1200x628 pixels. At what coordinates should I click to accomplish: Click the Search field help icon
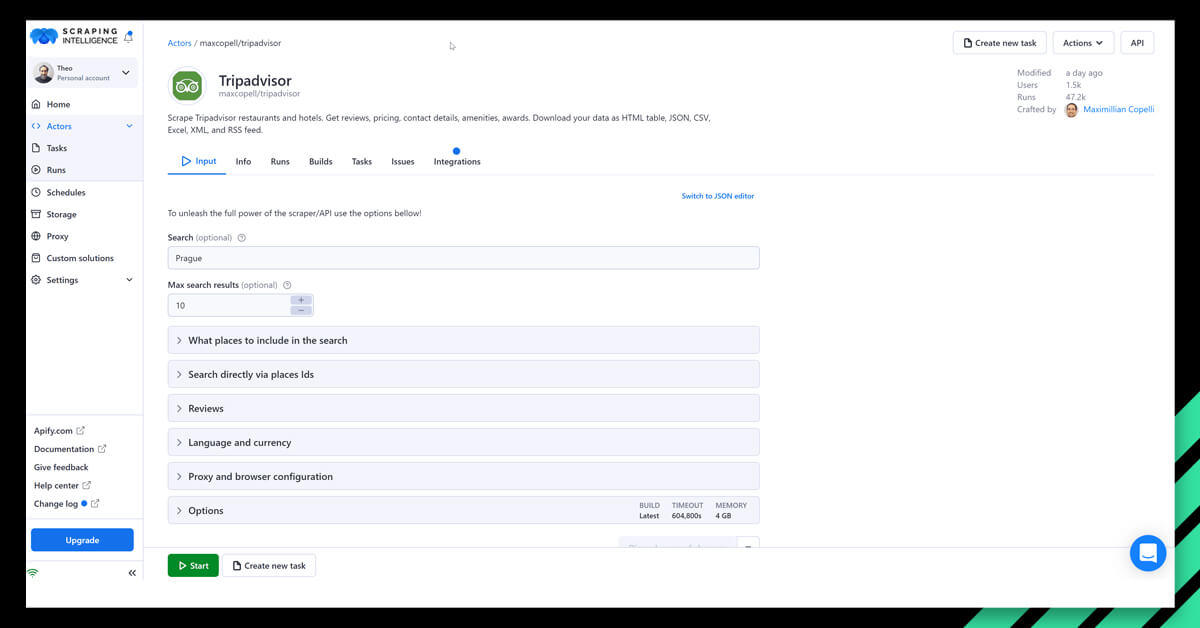point(242,238)
